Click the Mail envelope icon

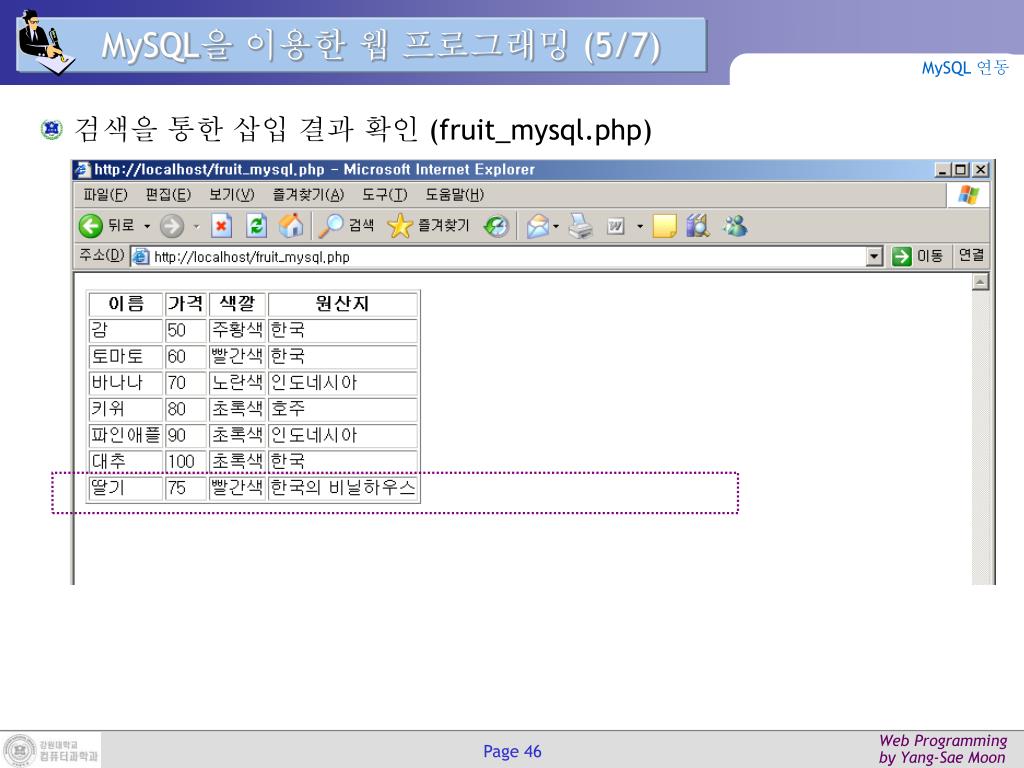(x=537, y=226)
